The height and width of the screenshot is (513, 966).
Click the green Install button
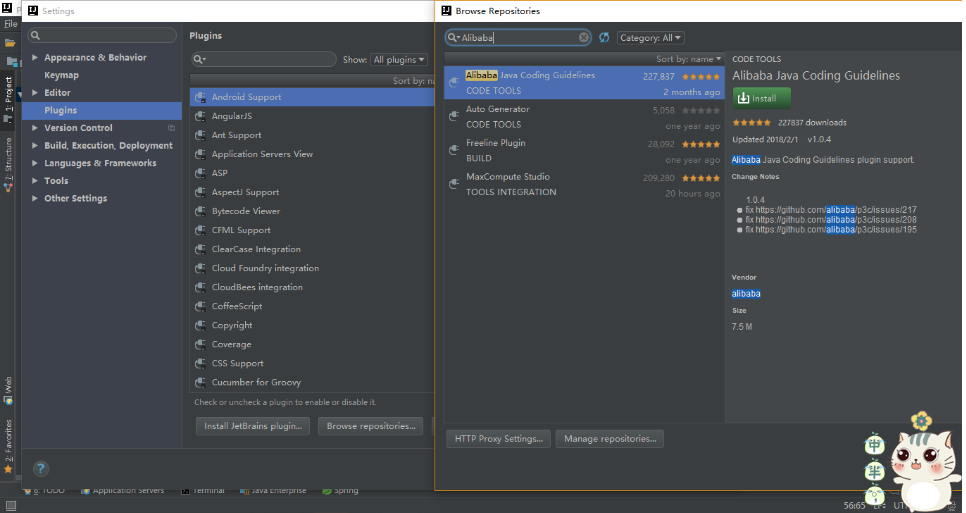tap(761, 99)
